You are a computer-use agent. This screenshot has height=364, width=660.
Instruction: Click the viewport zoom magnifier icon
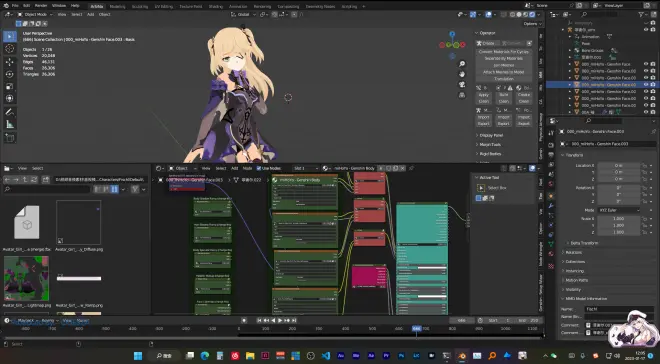point(462,64)
